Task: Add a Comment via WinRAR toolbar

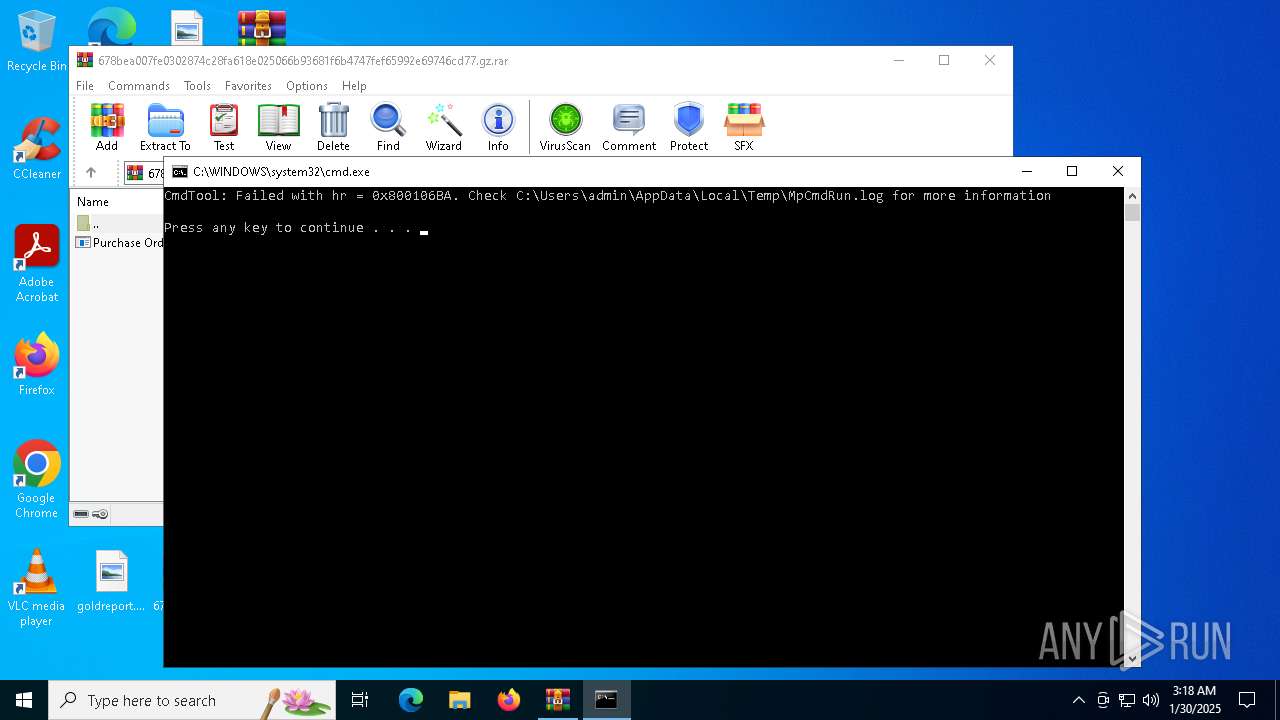Action: coord(629,127)
